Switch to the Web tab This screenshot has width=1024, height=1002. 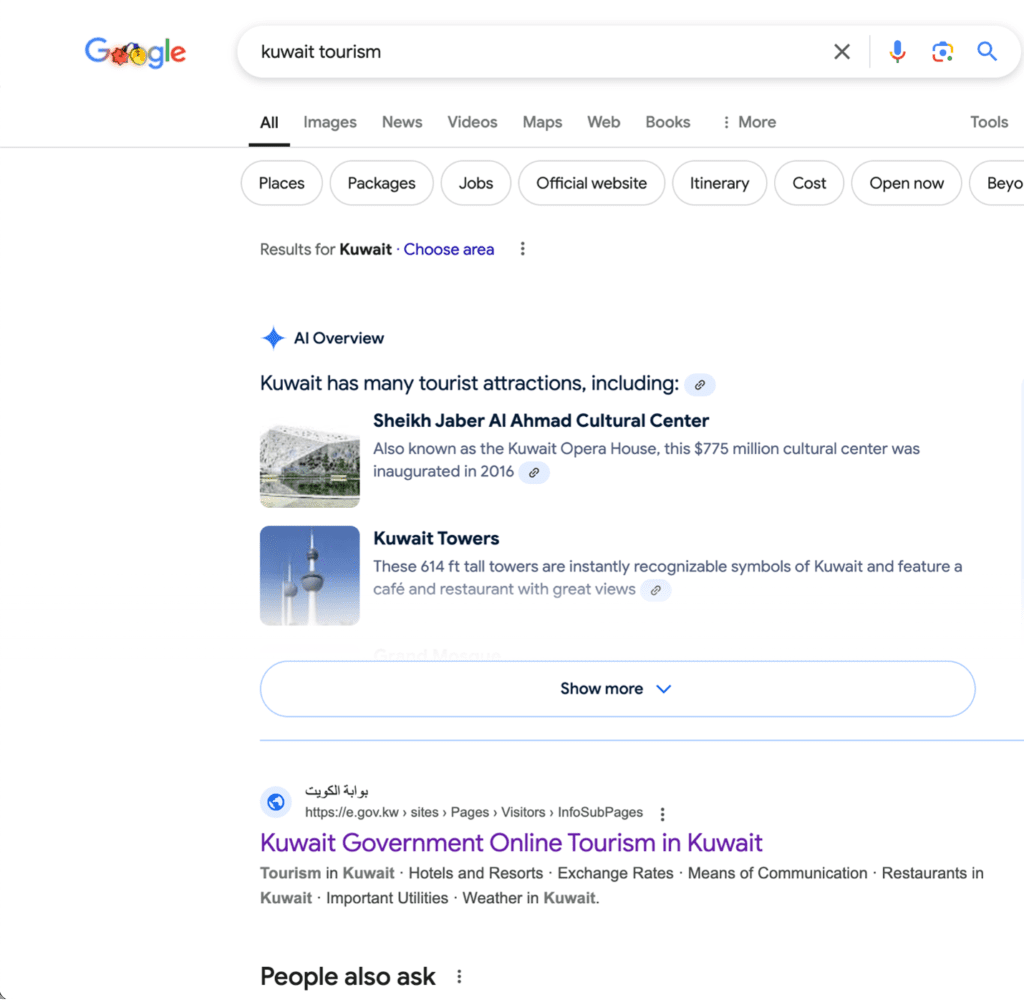(x=603, y=122)
